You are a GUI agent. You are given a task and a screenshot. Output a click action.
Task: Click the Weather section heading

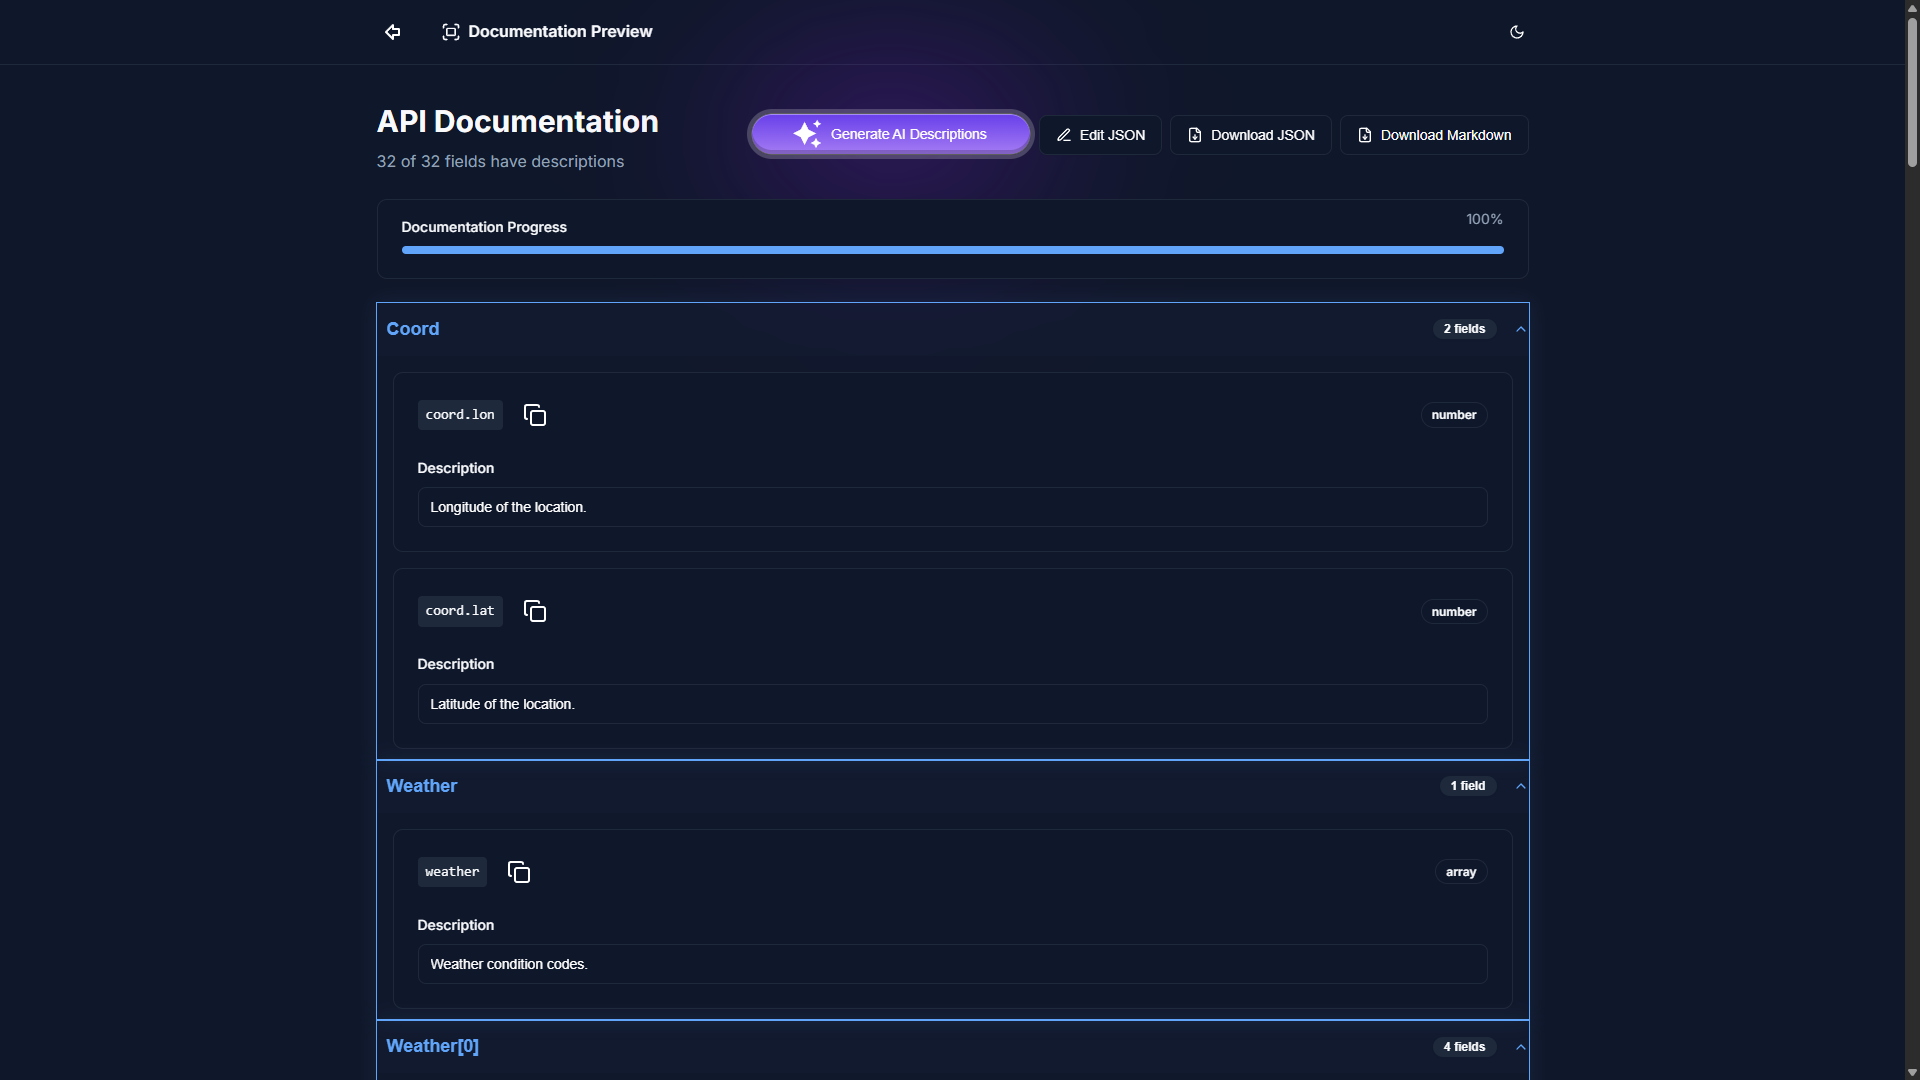pyautogui.click(x=421, y=786)
